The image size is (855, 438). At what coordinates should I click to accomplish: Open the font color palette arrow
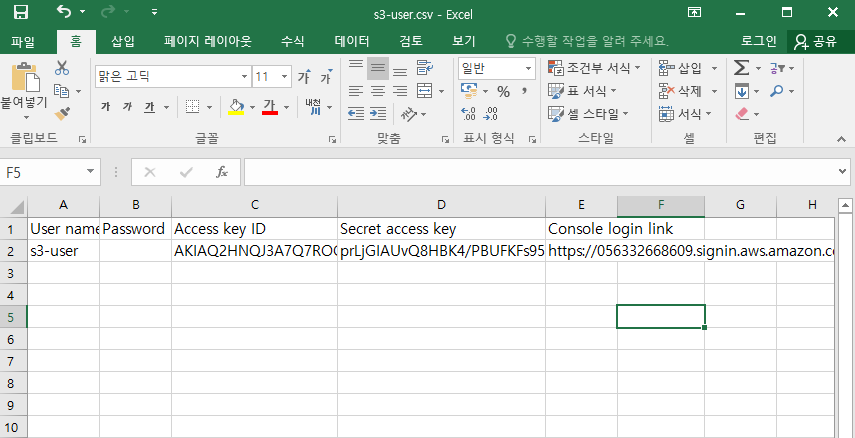pos(286,107)
